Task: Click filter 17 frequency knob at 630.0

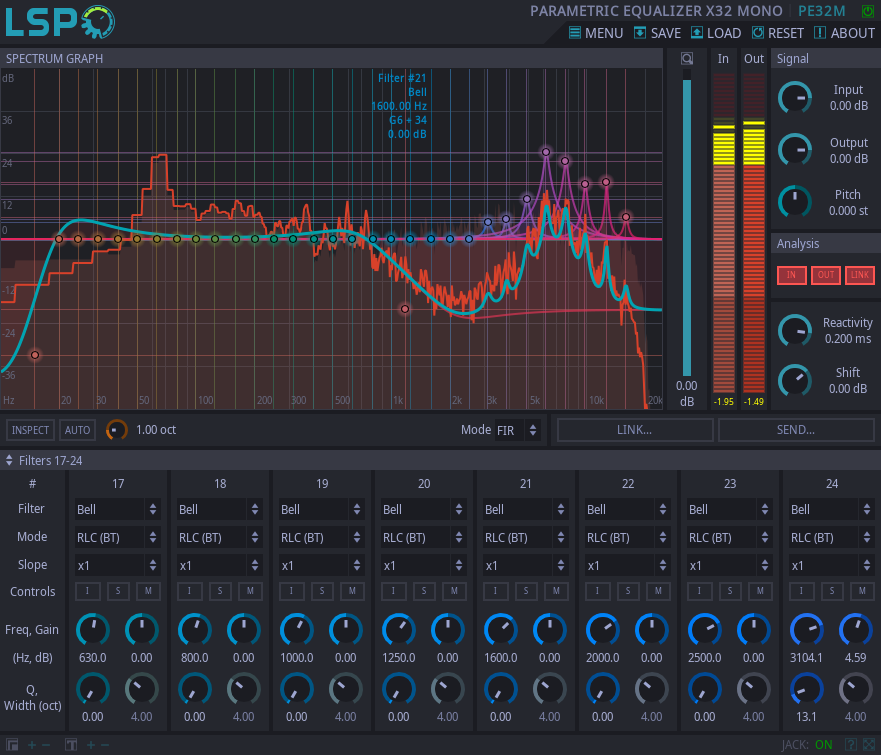Action: (93, 630)
